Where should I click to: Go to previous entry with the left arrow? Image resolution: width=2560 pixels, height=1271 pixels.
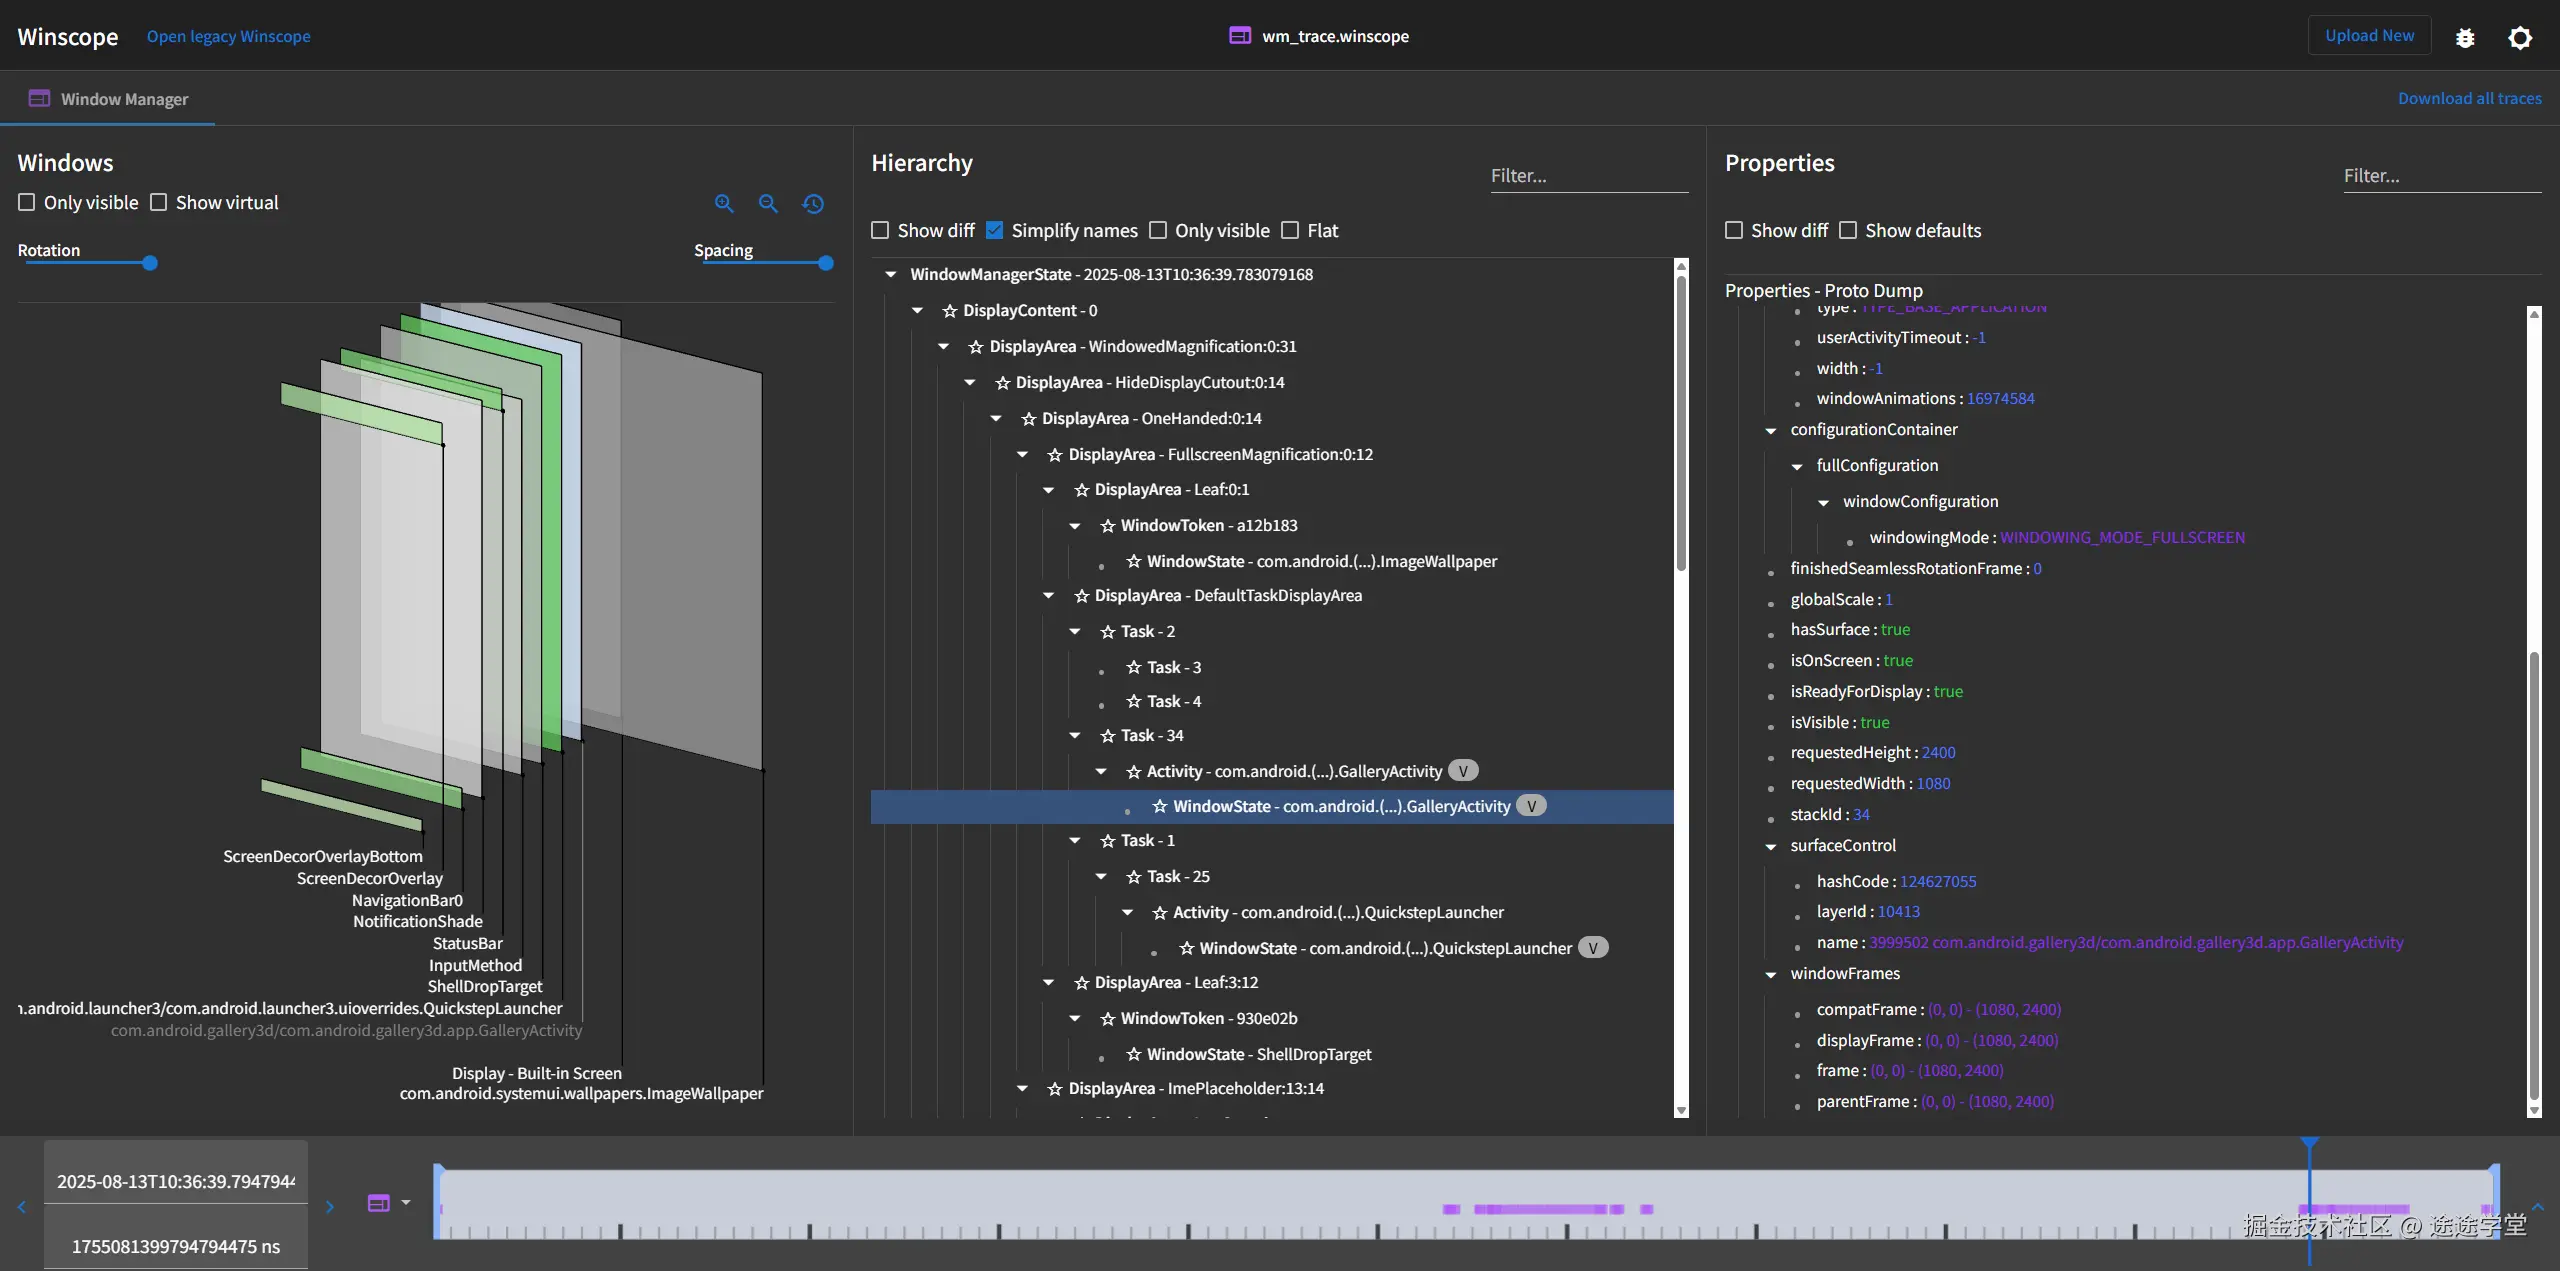22,1207
